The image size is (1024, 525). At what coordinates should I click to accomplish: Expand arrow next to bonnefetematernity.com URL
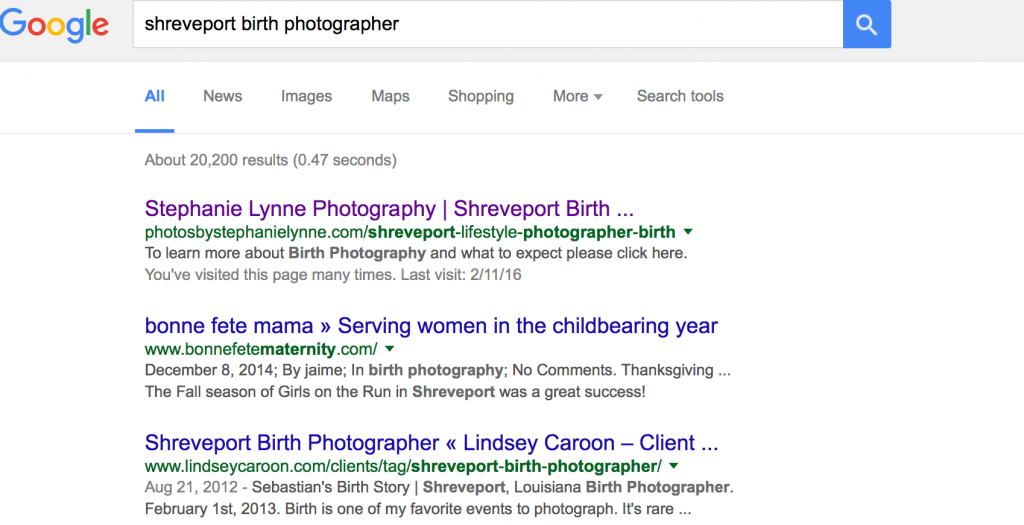tap(389, 349)
